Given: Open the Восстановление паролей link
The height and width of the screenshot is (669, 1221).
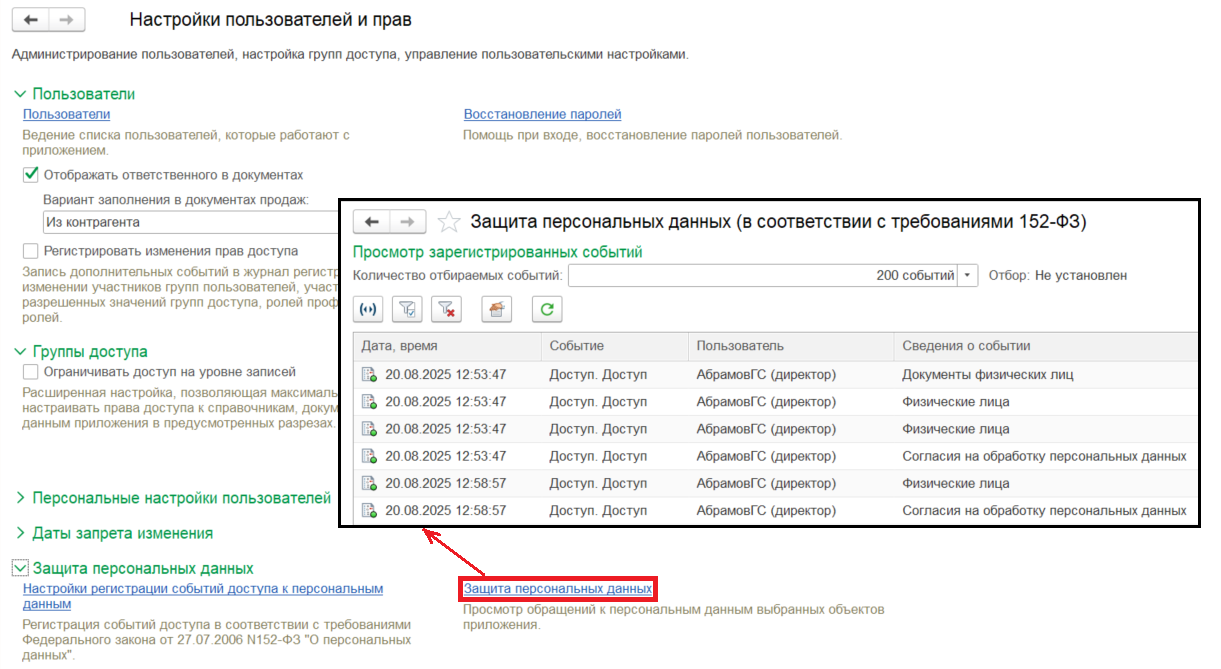Looking at the screenshot, I should tap(542, 115).
